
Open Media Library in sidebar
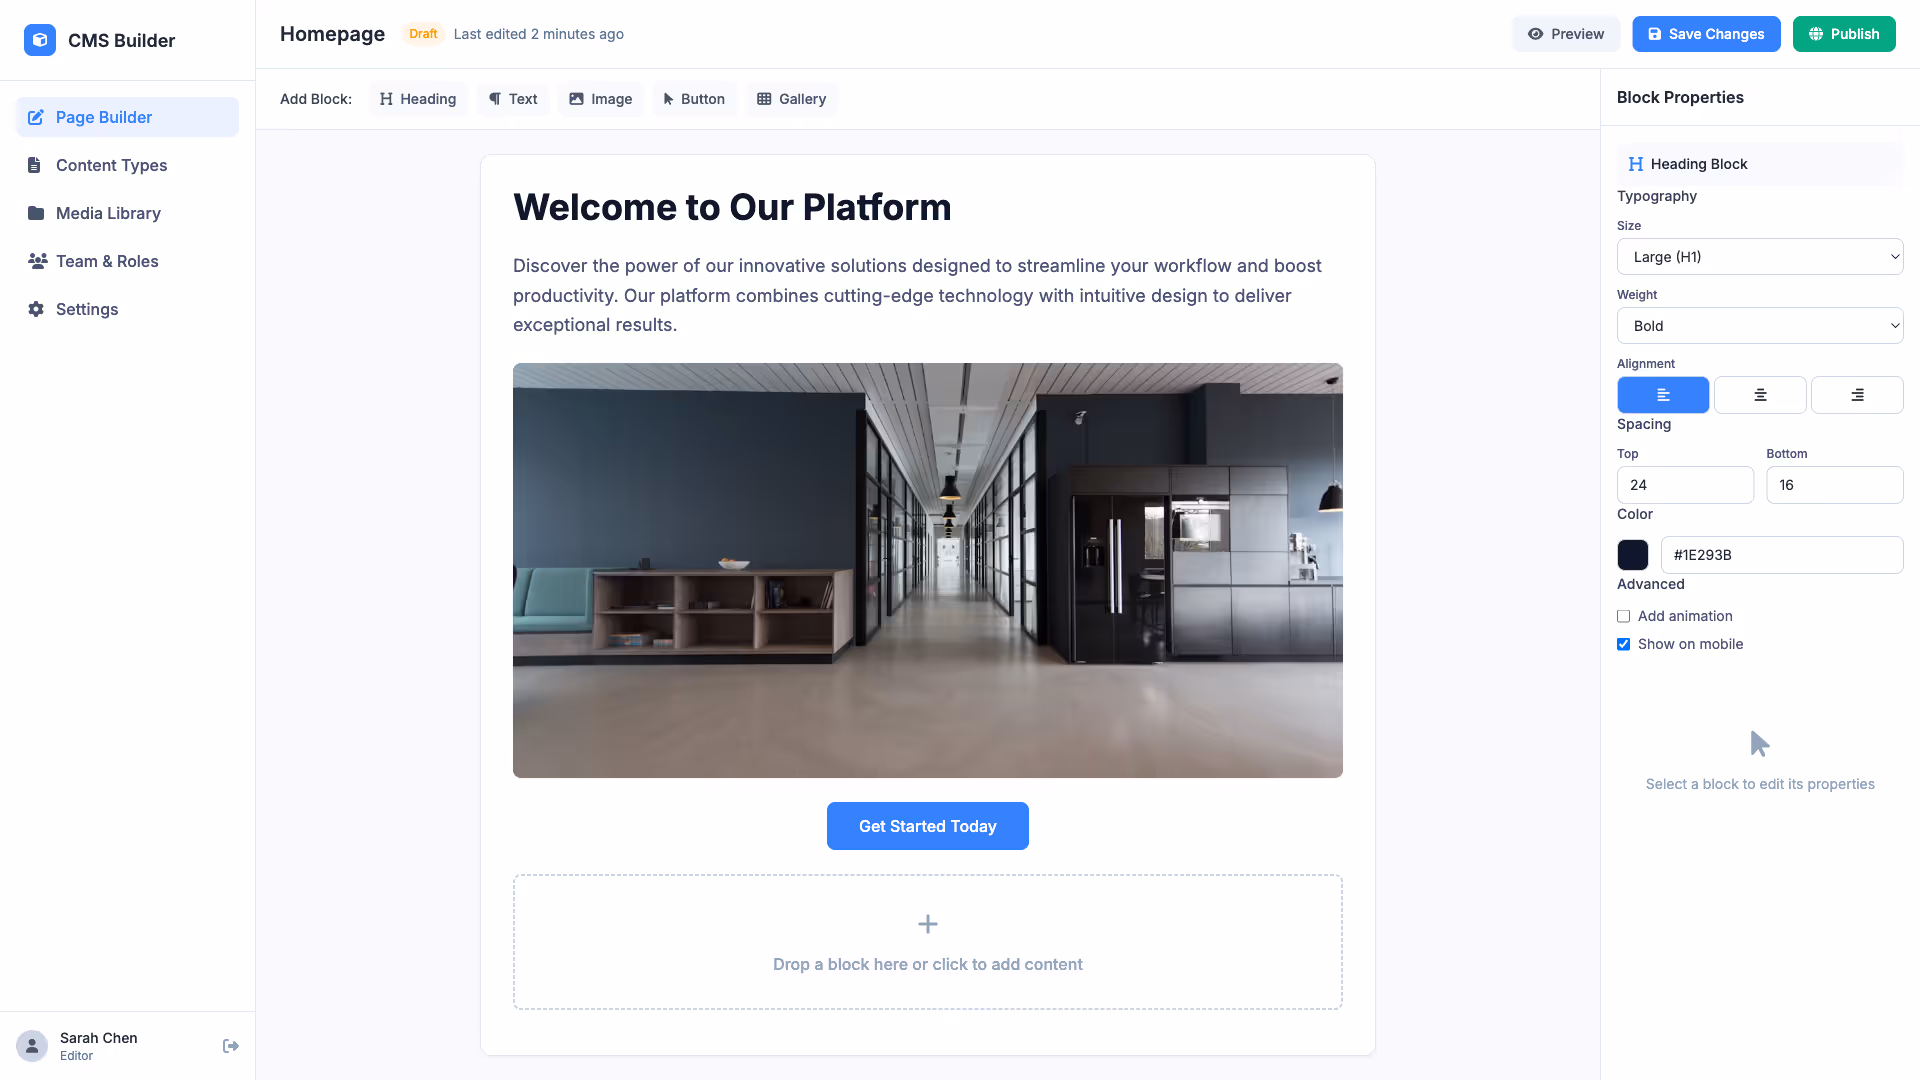point(108,213)
